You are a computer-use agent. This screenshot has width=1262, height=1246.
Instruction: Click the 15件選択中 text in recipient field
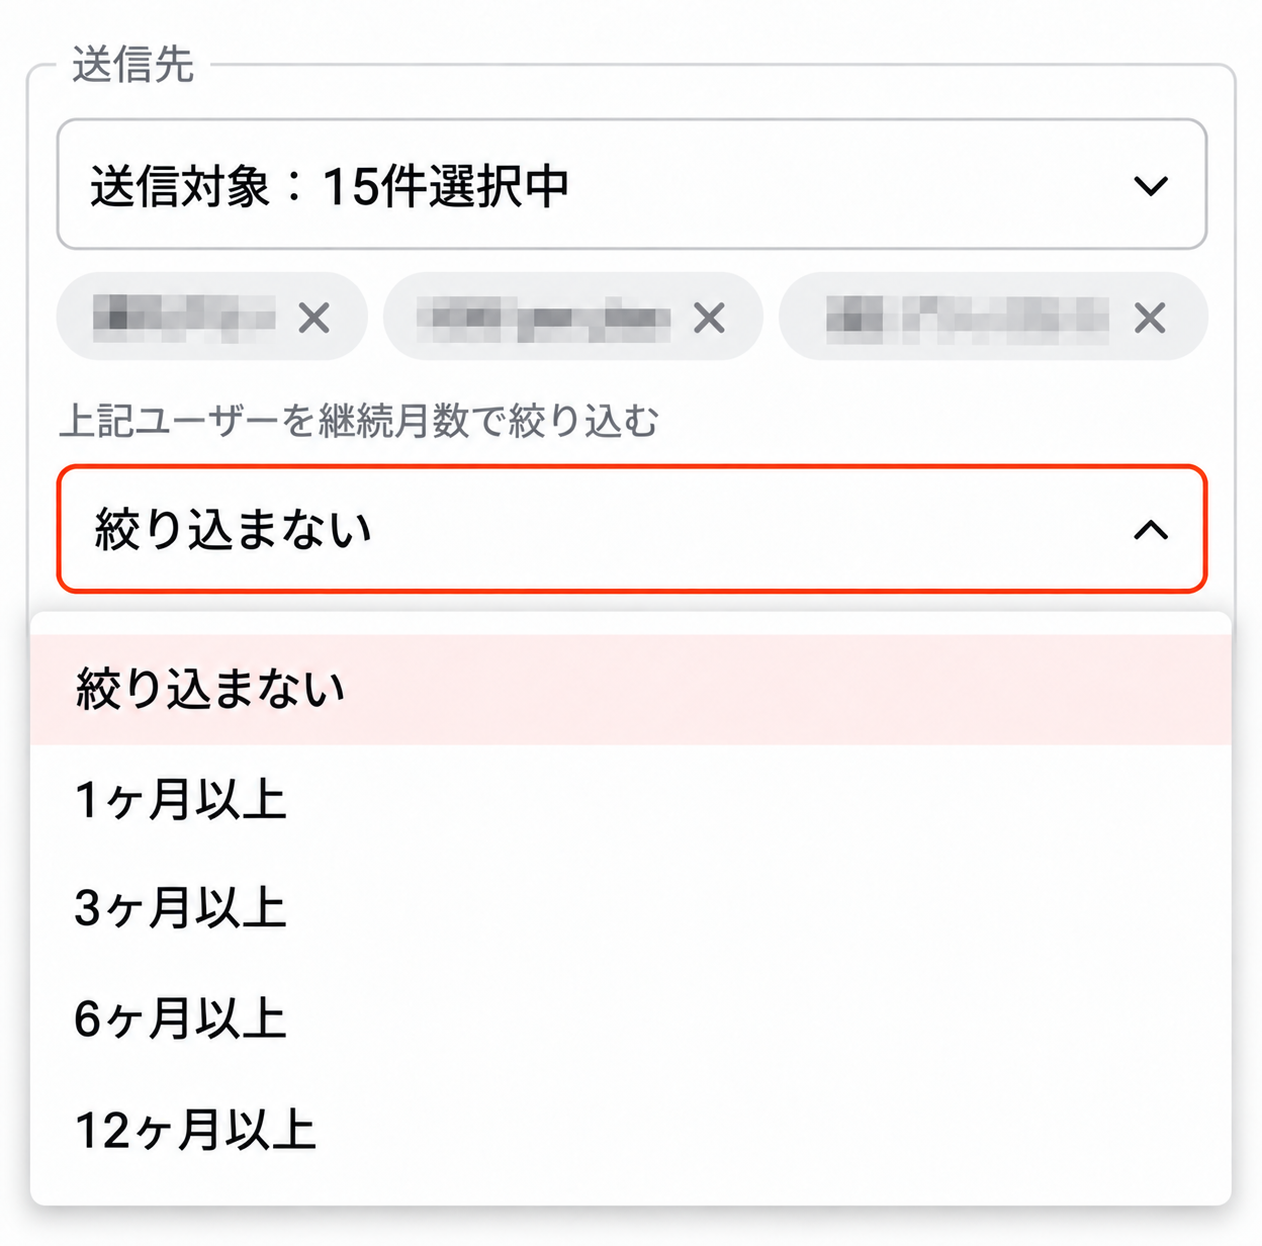pyautogui.click(x=446, y=186)
